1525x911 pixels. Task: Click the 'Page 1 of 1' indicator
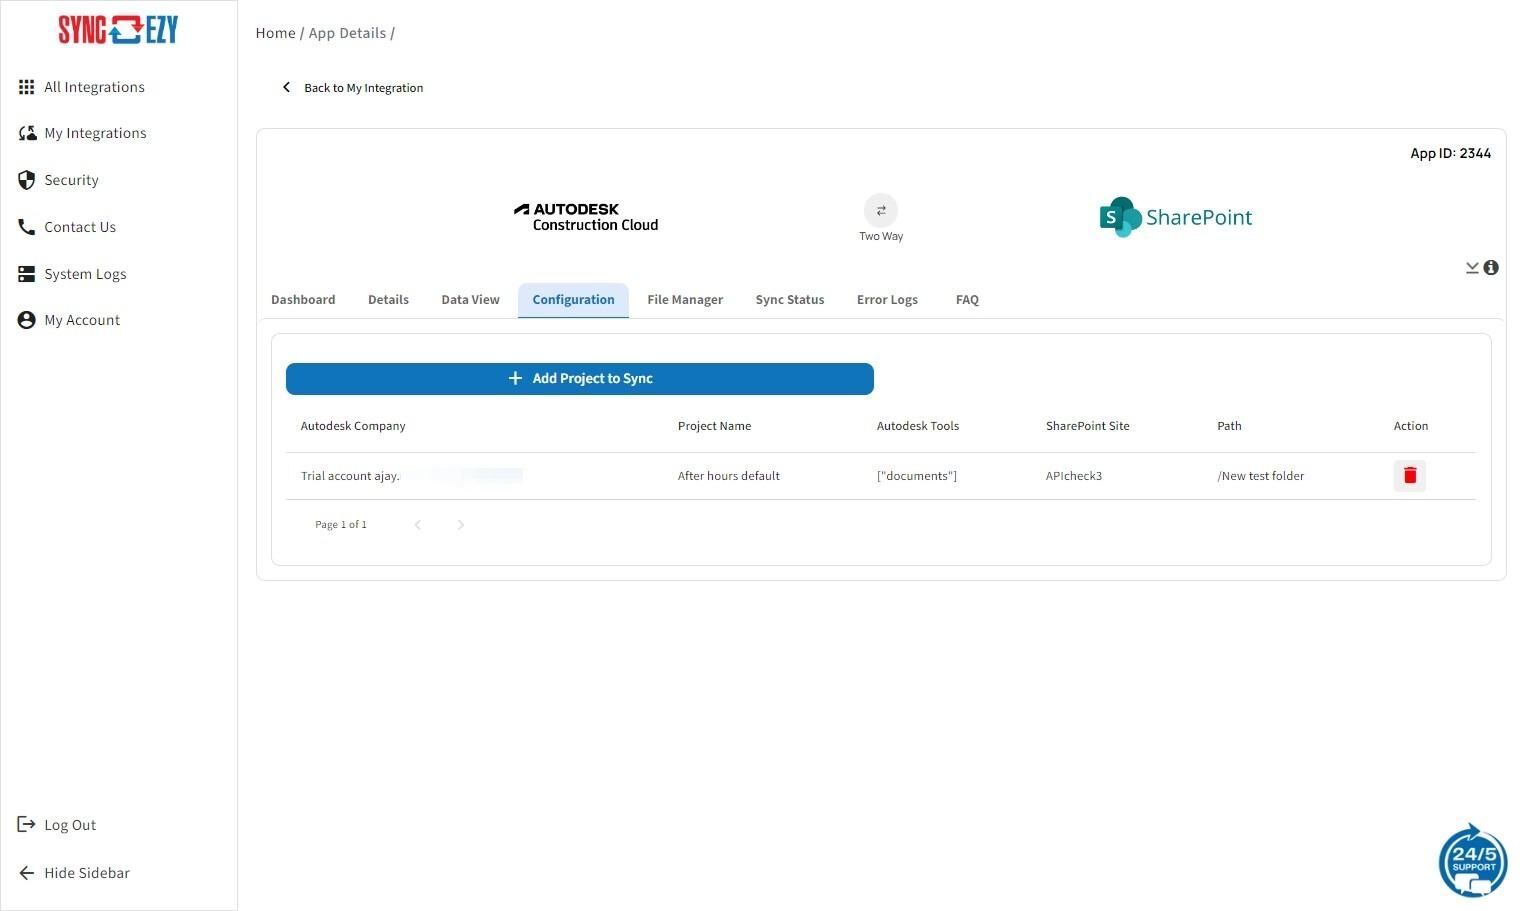(341, 525)
